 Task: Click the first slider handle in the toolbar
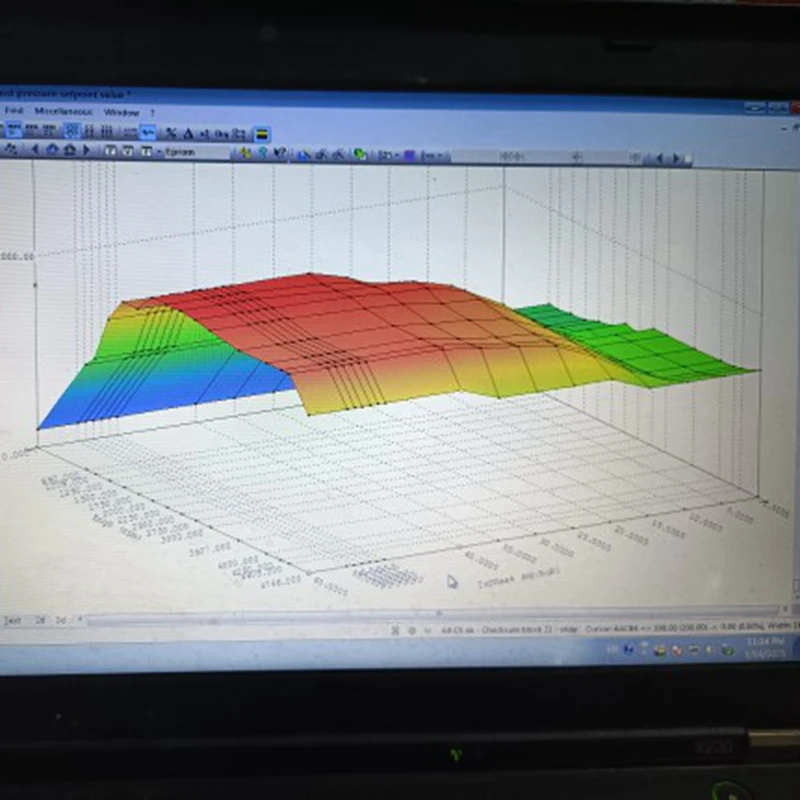(511, 157)
